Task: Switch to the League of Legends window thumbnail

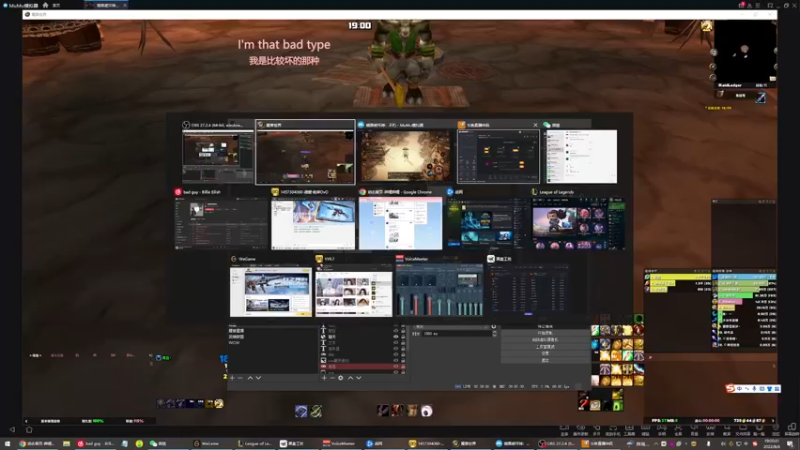Action: (579, 223)
